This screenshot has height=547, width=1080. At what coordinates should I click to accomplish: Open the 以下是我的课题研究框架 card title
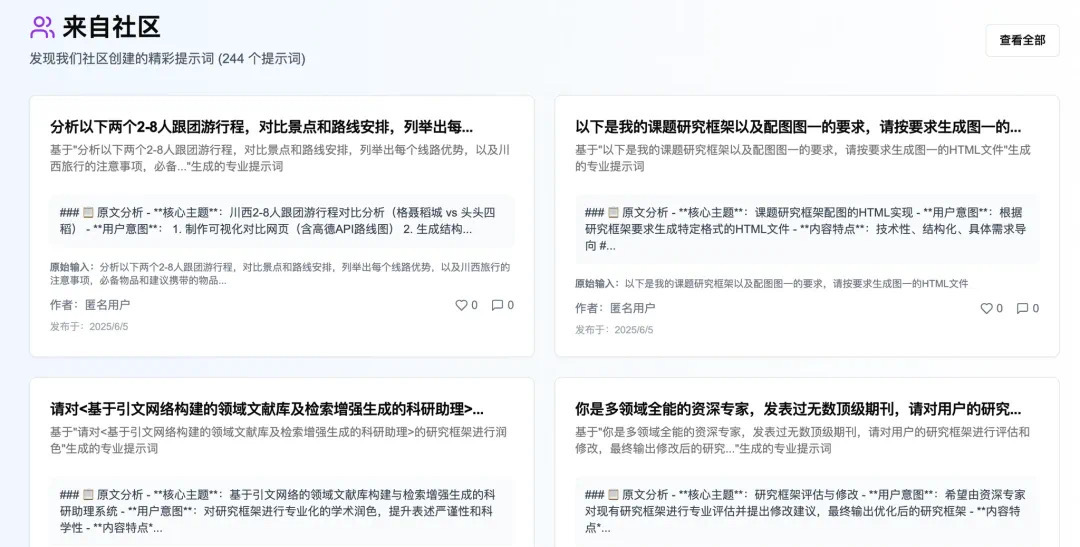797,127
